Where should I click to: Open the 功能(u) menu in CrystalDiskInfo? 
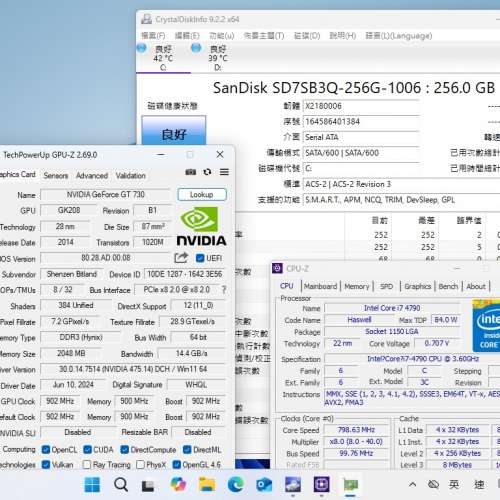pyautogui.click(x=222, y=36)
